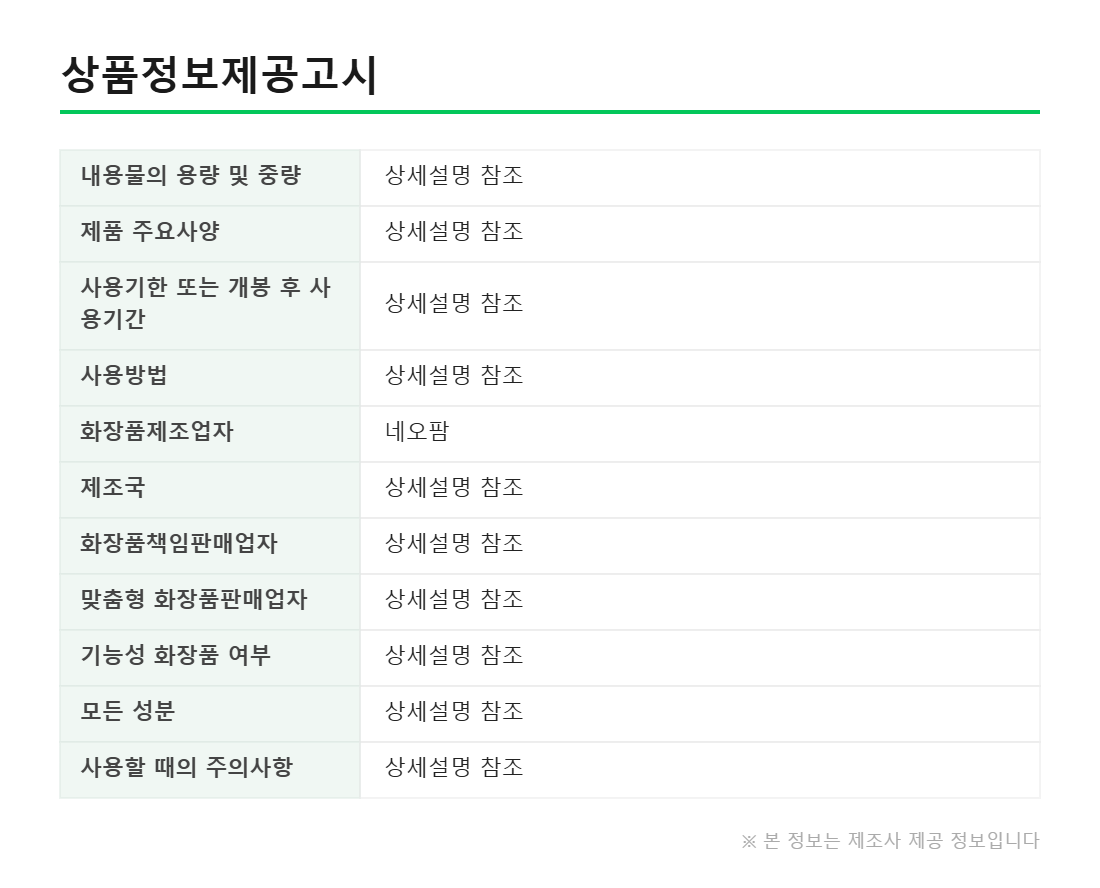This screenshot has height=888, width=1100.
Task: Click the 사용할 때의 주의사항 label
Action: (x=187, y=767)
